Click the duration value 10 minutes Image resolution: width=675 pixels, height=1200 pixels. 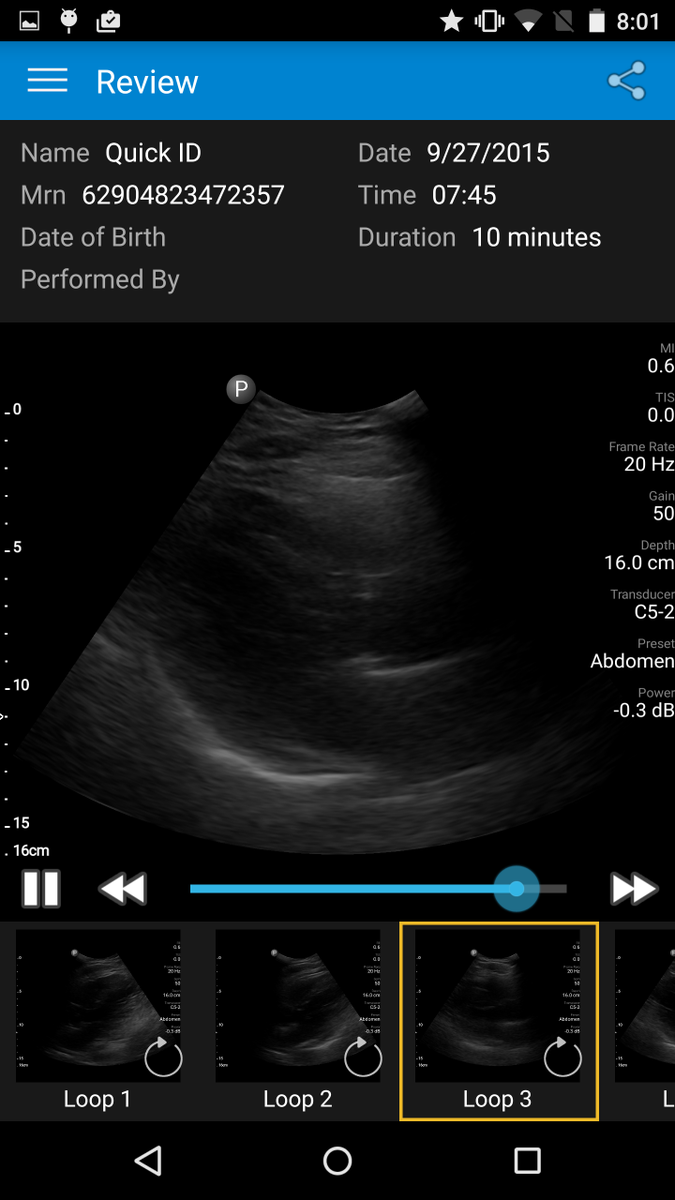coord(537,237)
